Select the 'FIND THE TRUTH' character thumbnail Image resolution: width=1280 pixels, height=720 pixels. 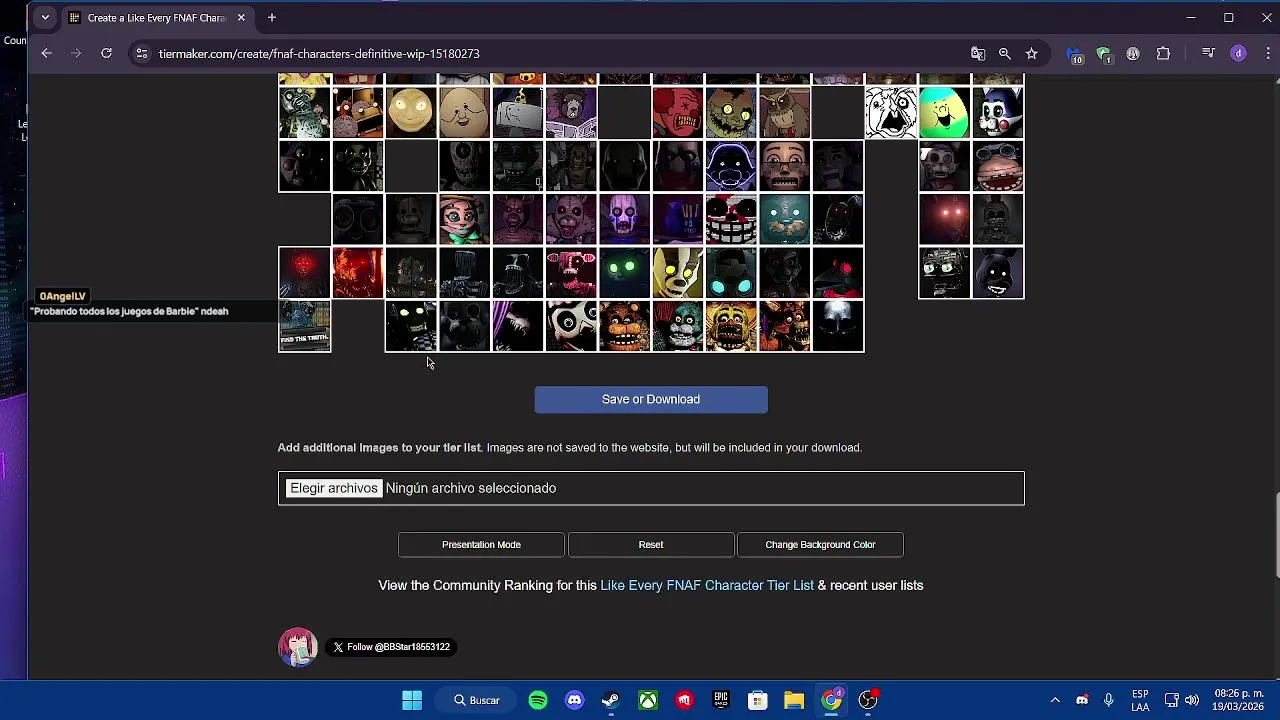pos(305,327)
